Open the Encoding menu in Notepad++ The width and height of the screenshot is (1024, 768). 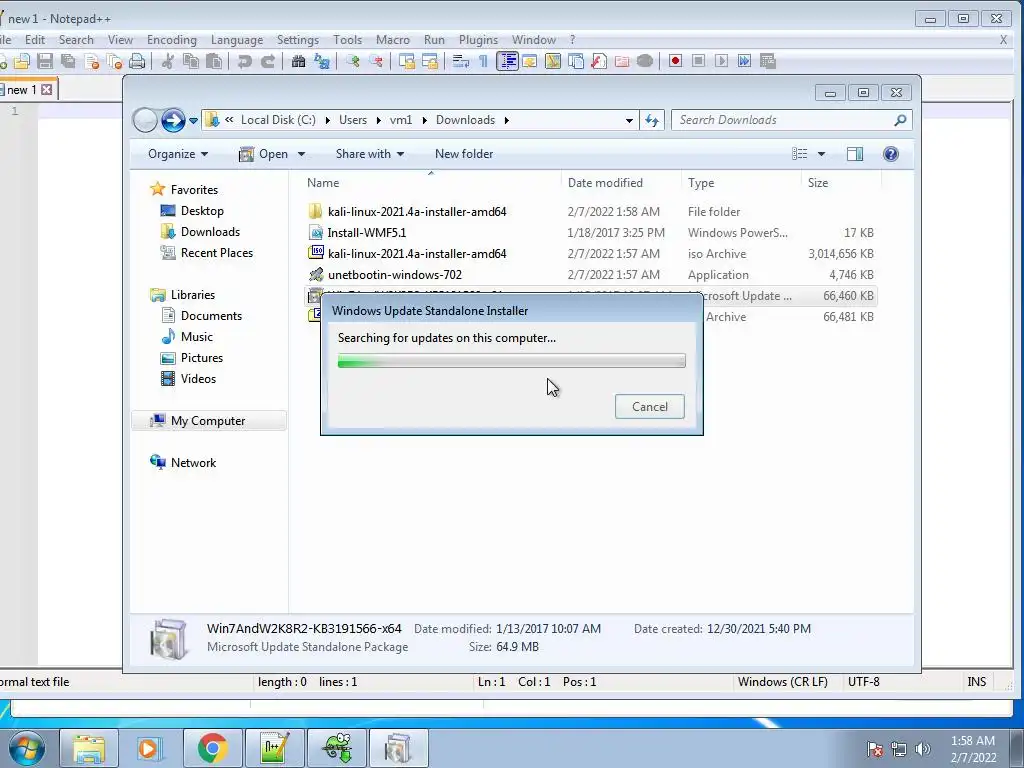(x=172, y=40)
